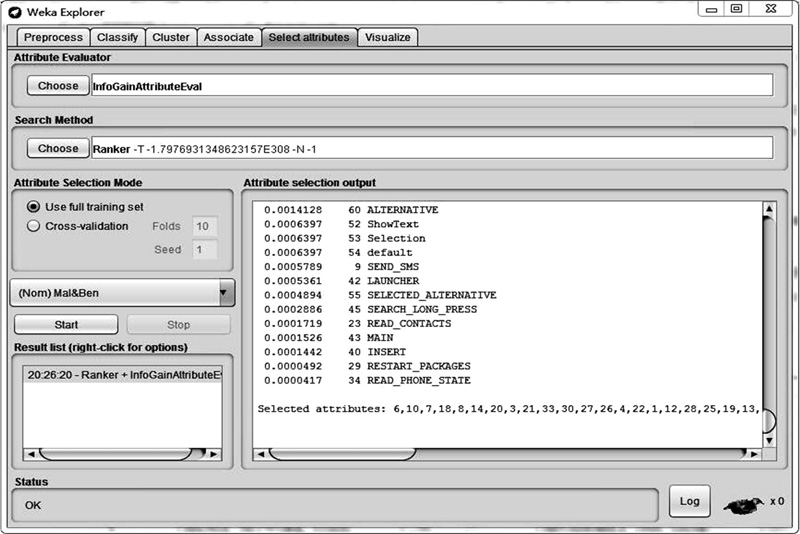Select the Ranker + InfoGainAttributeEval result entry
This screenshot has width=800, height=534.
[122, 374]
